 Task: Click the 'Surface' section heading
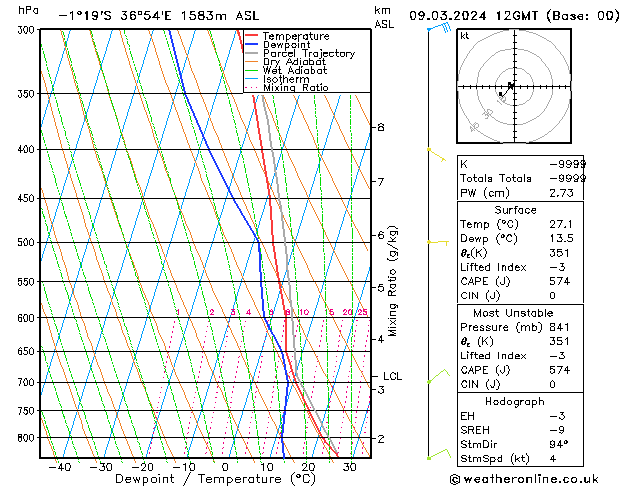(515, 210)
